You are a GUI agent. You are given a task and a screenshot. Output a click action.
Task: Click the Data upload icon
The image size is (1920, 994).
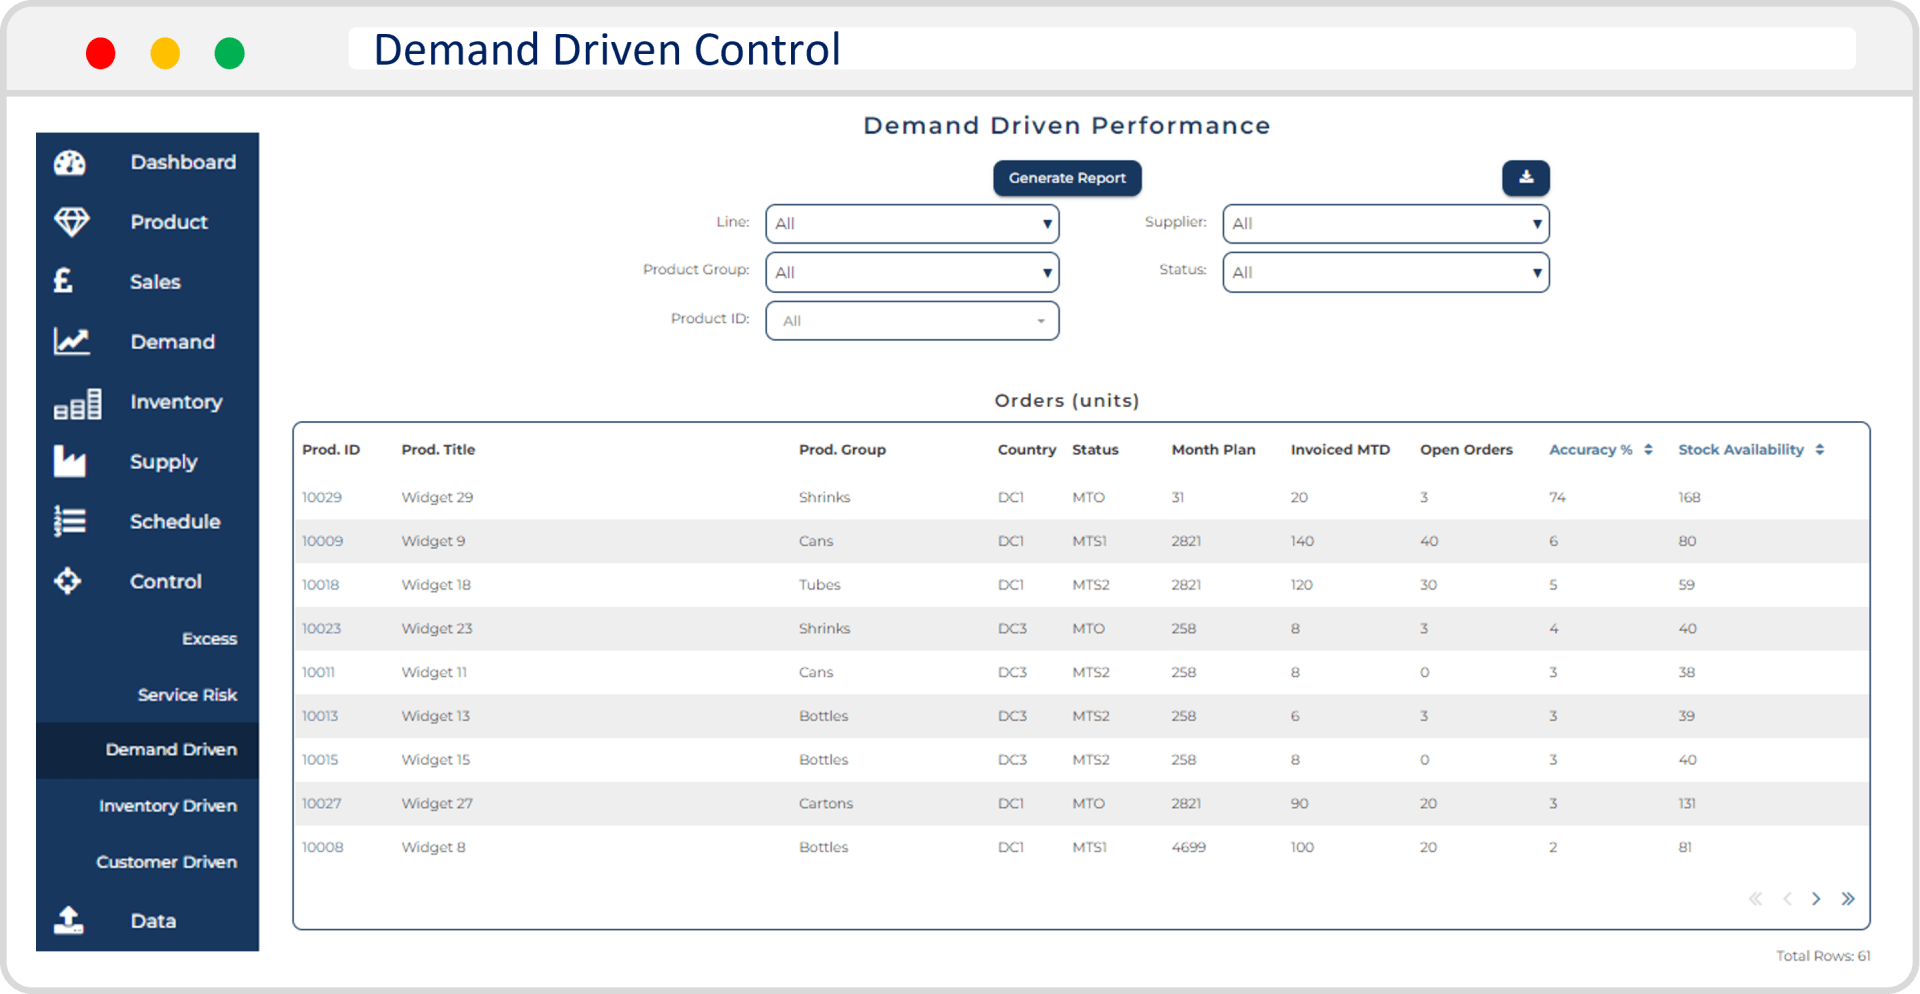click(x=68, y=920)
